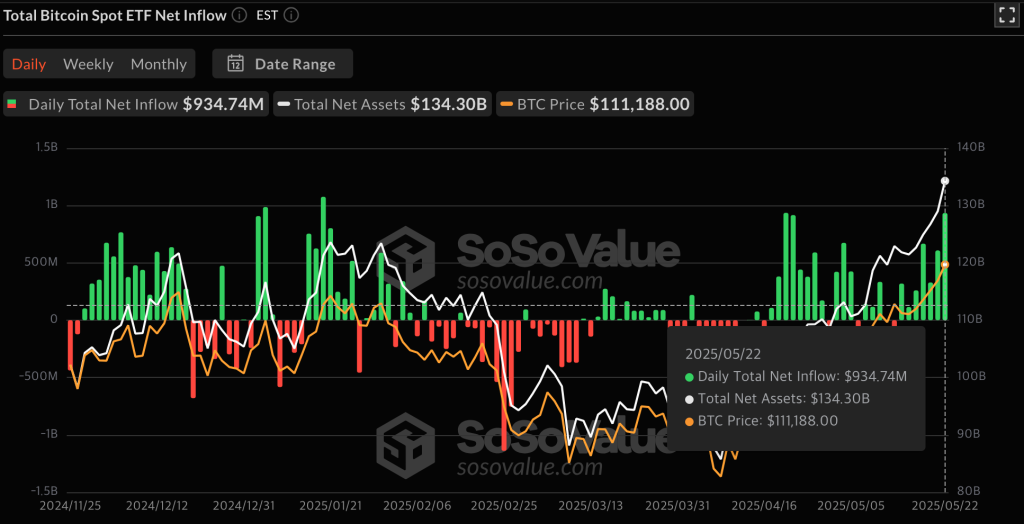This screenshot has width=1024, height=524.
Task: Click the -500M left axis label
Action: click(x=41, y=377)
